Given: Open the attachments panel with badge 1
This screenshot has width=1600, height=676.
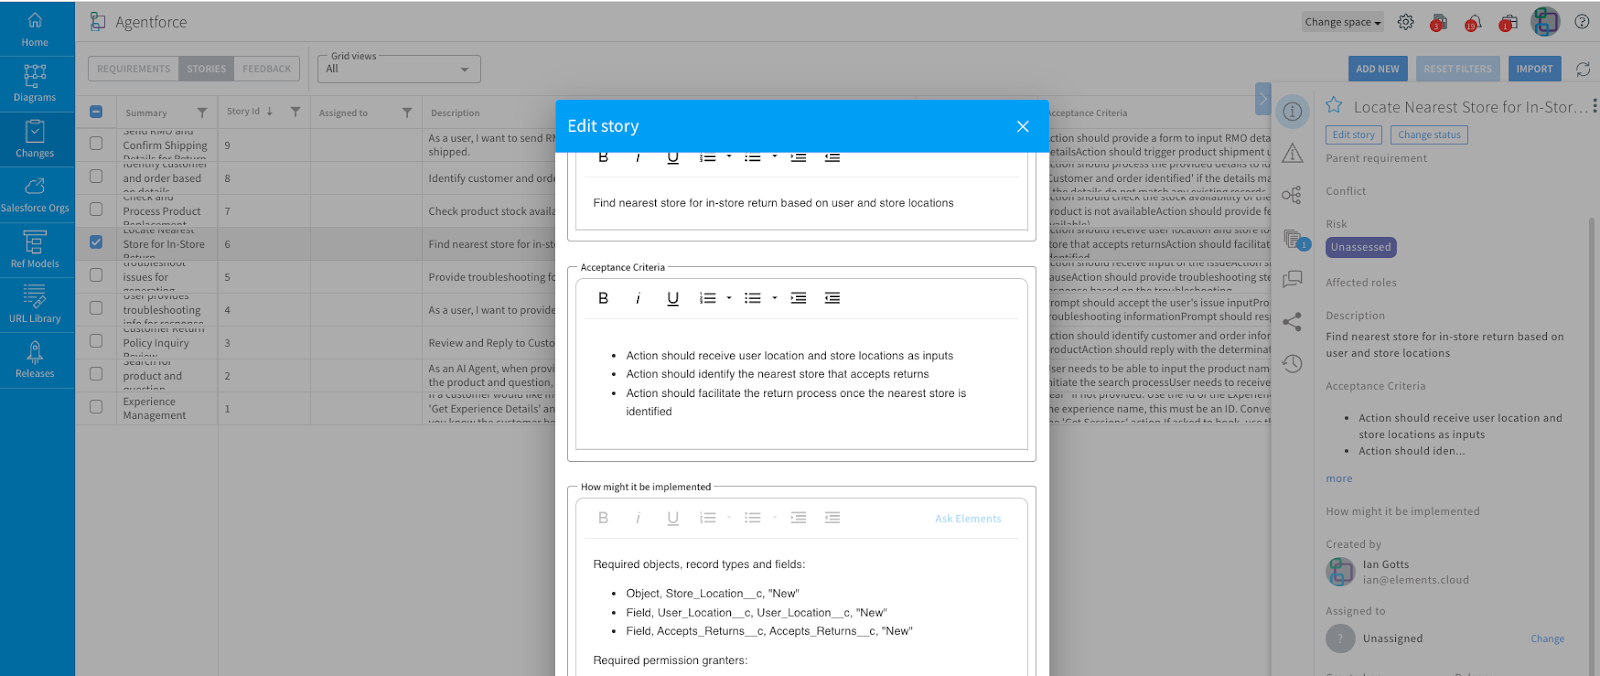Looking at the screenshot, I should [1294, 240].
